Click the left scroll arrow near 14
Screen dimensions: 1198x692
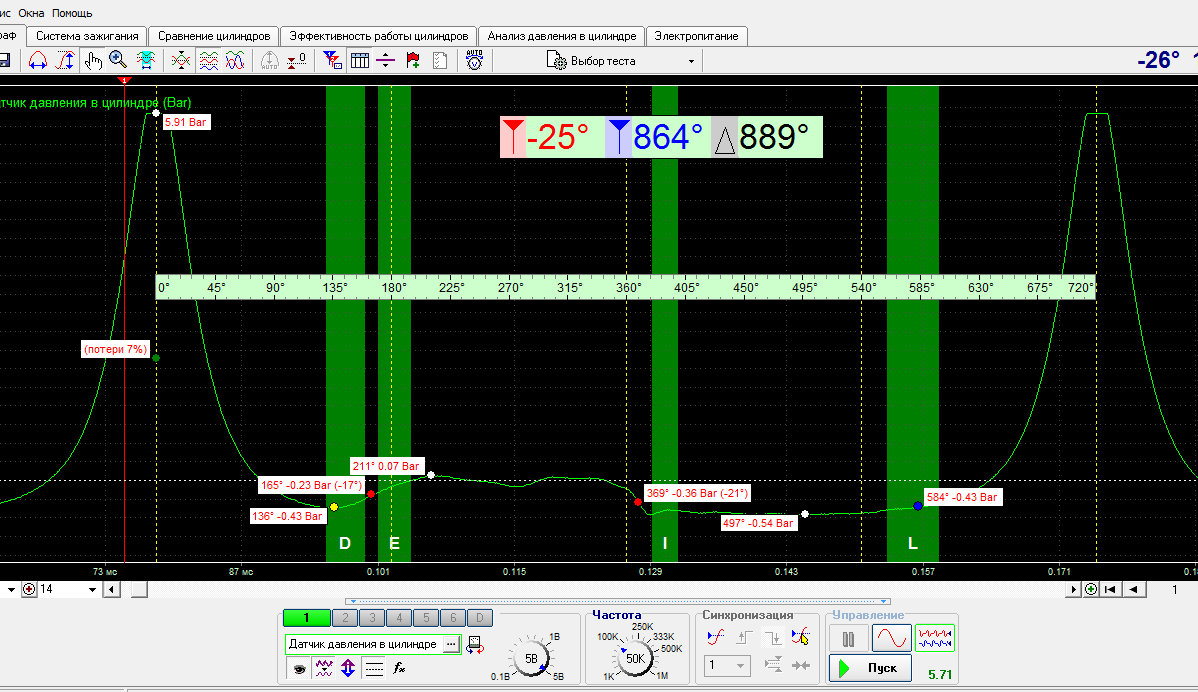click(x=112, y=590)
